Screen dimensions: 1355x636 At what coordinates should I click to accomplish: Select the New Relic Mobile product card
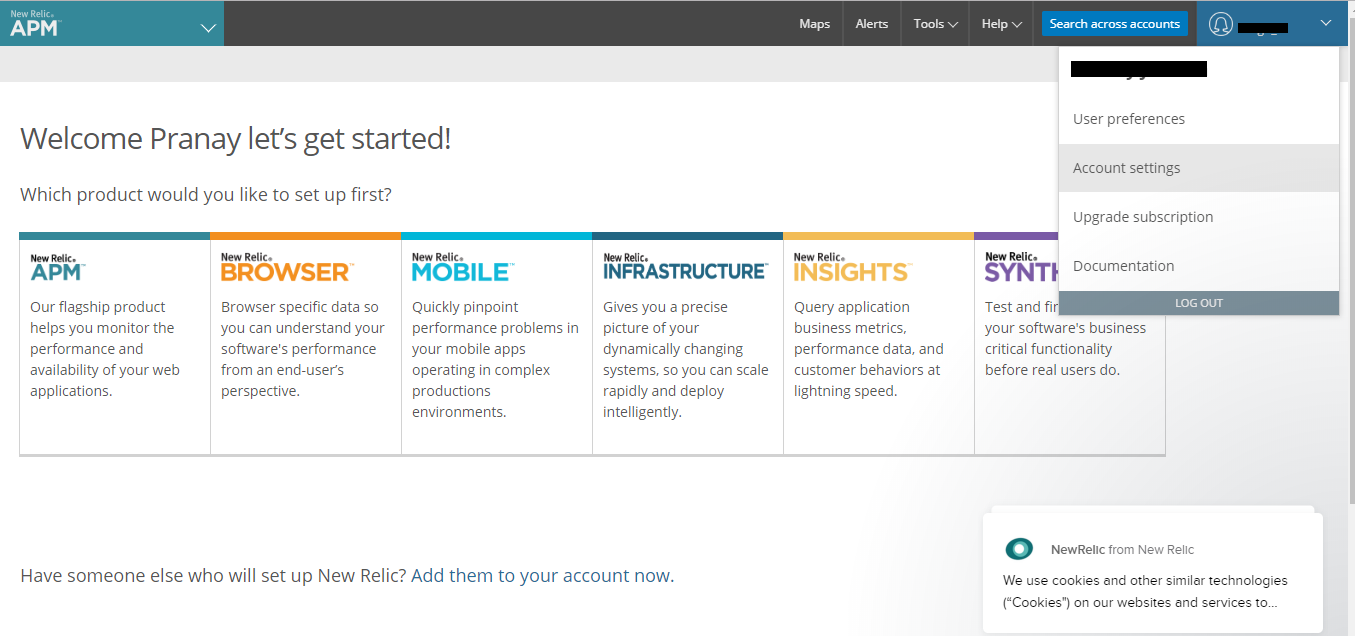(x=497, y=344)
